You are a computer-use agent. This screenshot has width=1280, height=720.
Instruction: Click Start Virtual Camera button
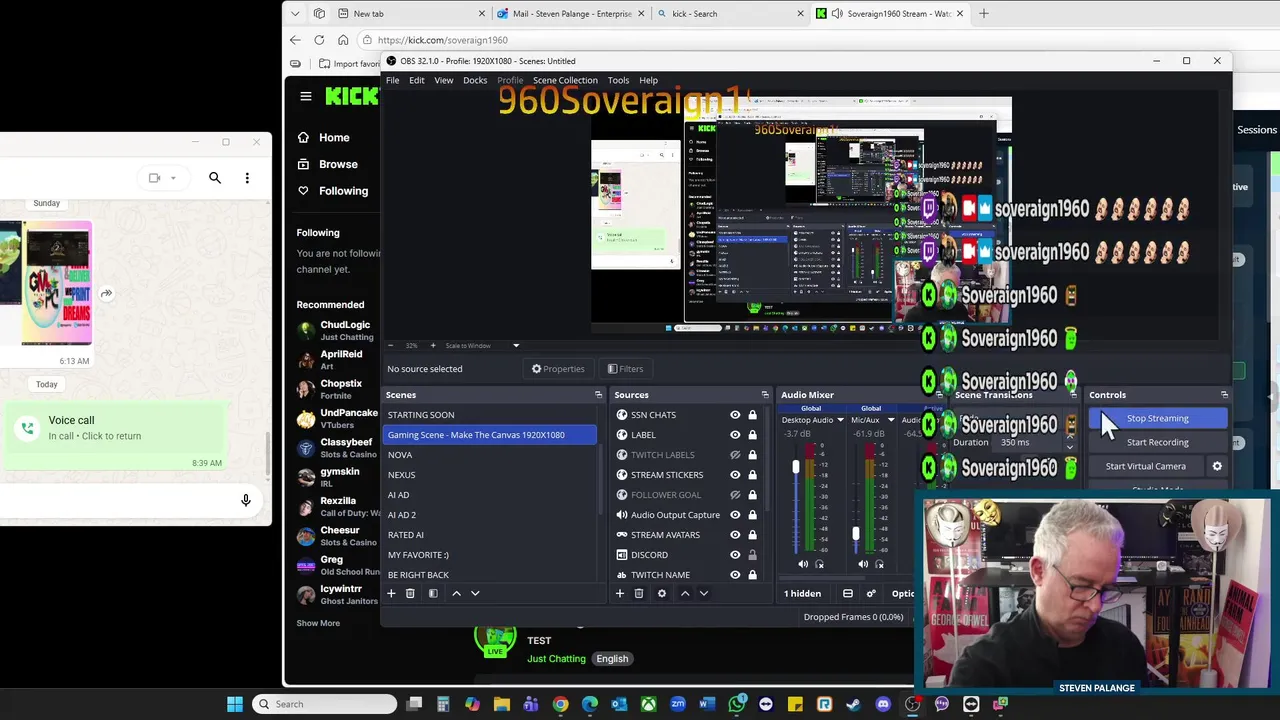tap(1146, 466)
